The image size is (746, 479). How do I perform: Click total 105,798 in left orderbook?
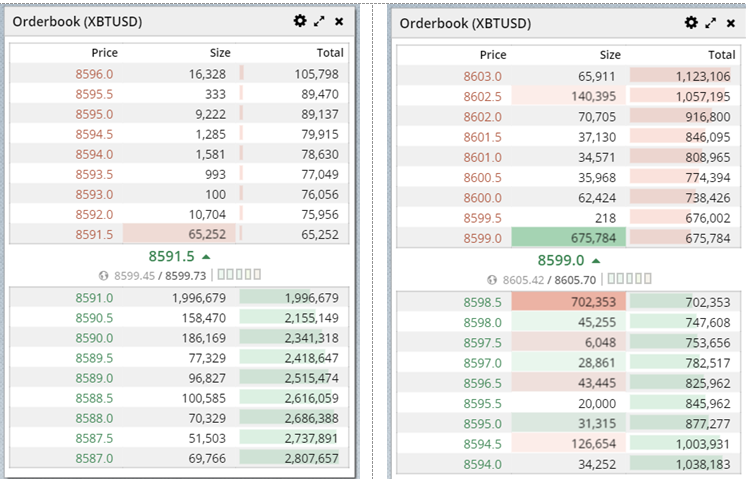316,74
